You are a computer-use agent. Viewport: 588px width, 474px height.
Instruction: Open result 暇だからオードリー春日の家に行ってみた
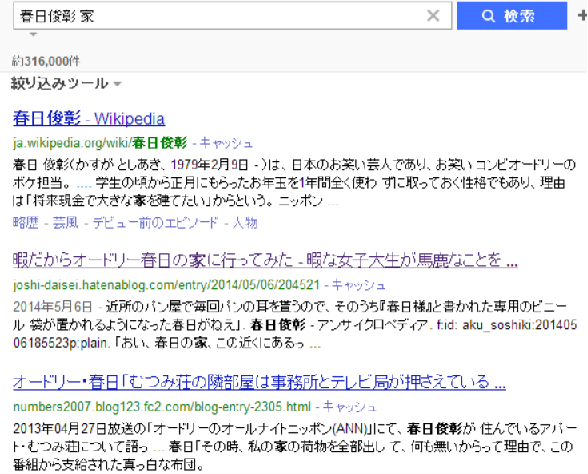(266, 260)
